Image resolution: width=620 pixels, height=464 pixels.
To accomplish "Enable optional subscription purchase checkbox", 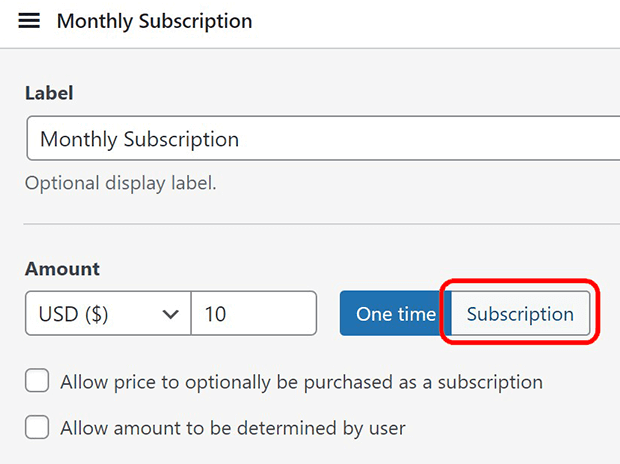I will 37,381.
